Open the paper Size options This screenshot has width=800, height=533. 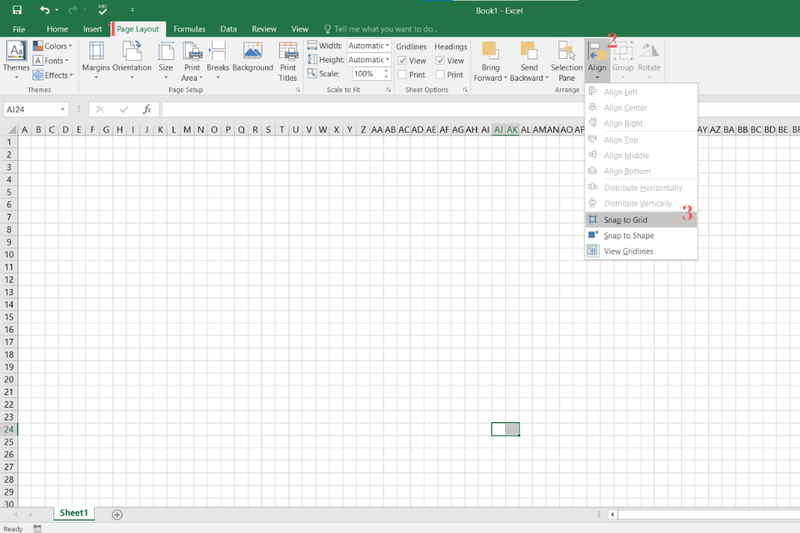click(x=166, y=60)
